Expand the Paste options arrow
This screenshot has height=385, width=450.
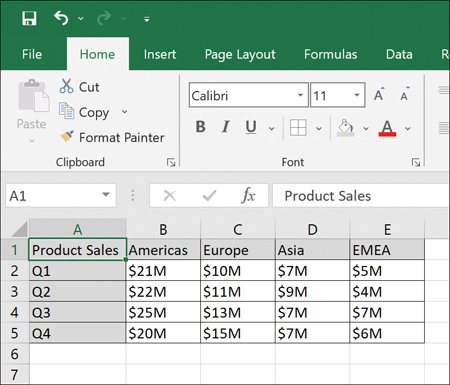click(x=32, y=141)
